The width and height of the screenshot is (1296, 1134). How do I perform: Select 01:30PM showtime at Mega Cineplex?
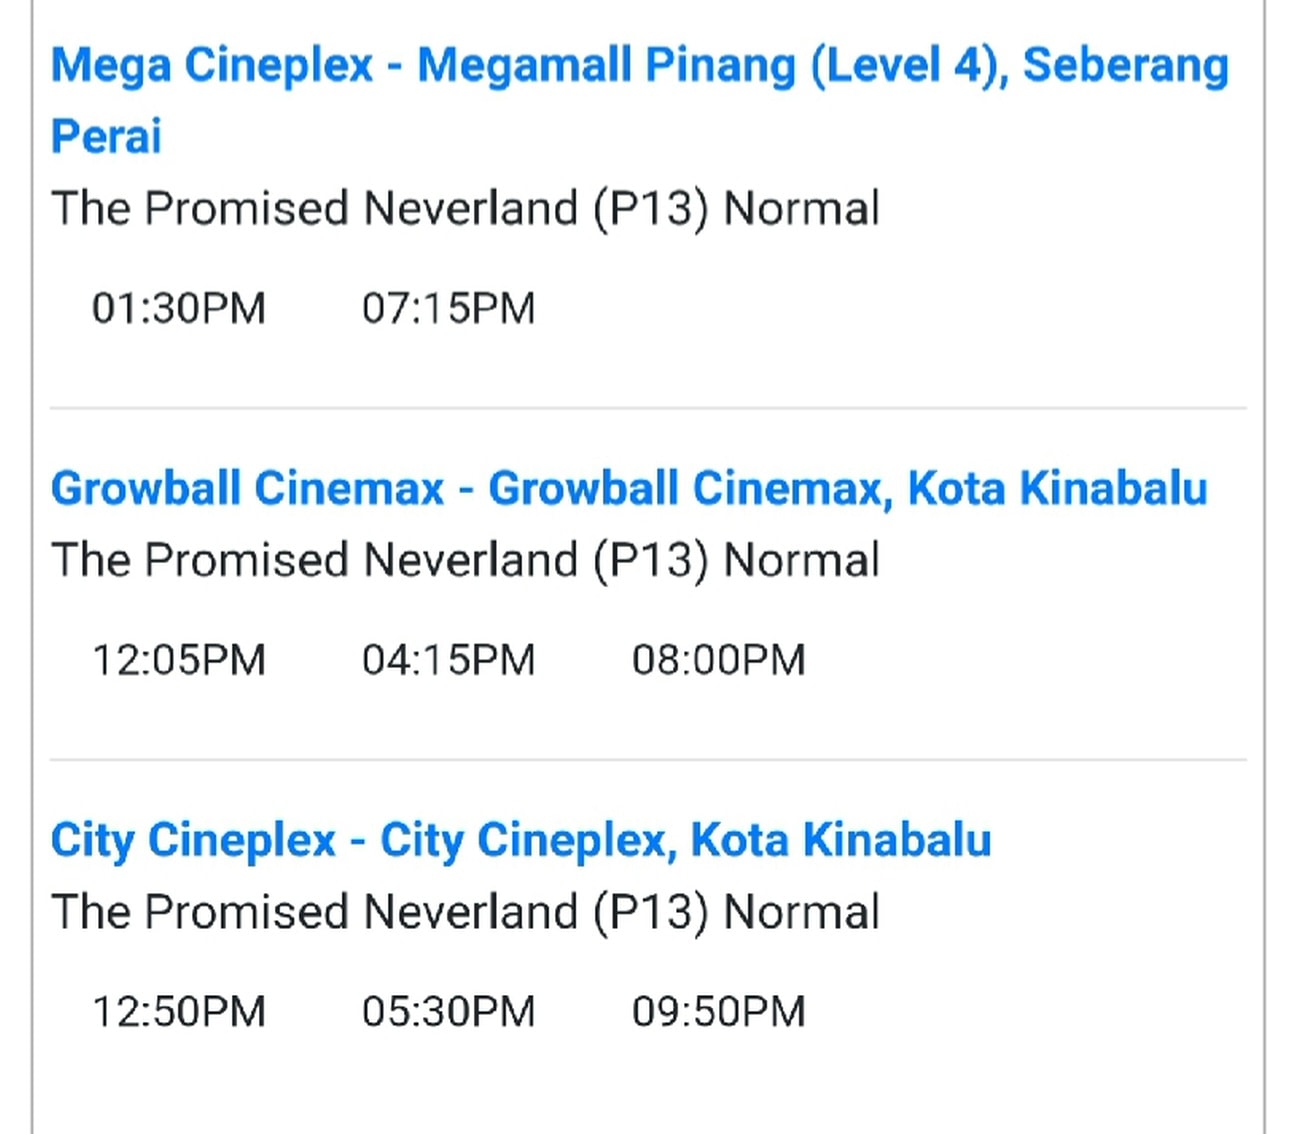179,308
